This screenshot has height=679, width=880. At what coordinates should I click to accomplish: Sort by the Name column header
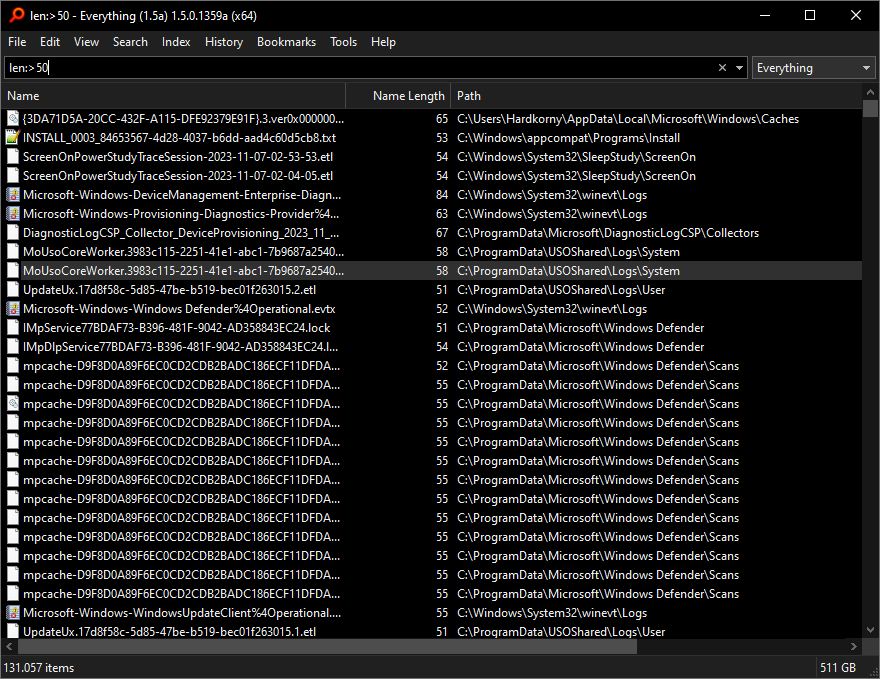click(x=173, y=96)
